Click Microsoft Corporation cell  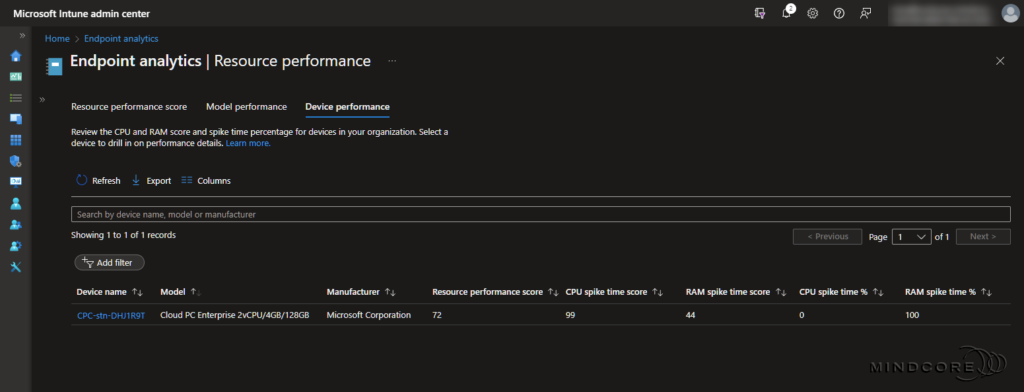point(368,315)
